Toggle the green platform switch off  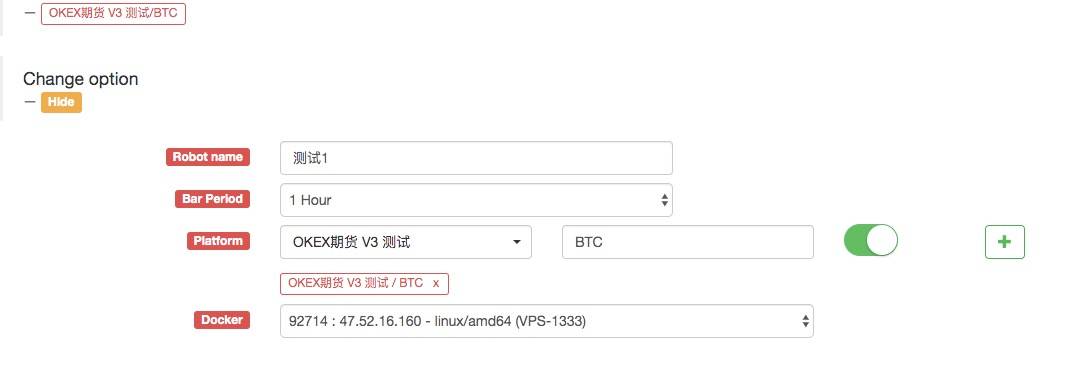[x=870, y=240]
